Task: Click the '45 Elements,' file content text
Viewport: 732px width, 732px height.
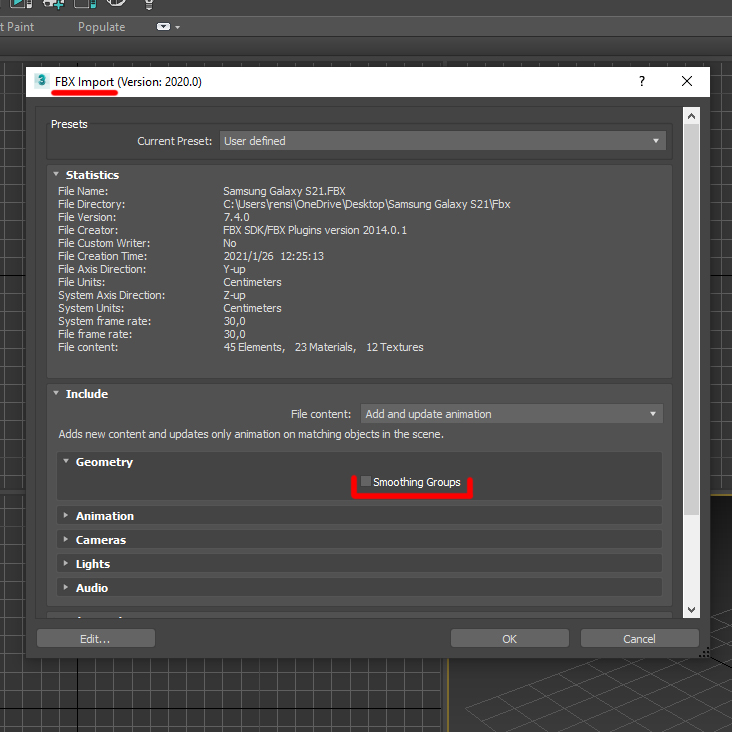Action: pos(254,347)
